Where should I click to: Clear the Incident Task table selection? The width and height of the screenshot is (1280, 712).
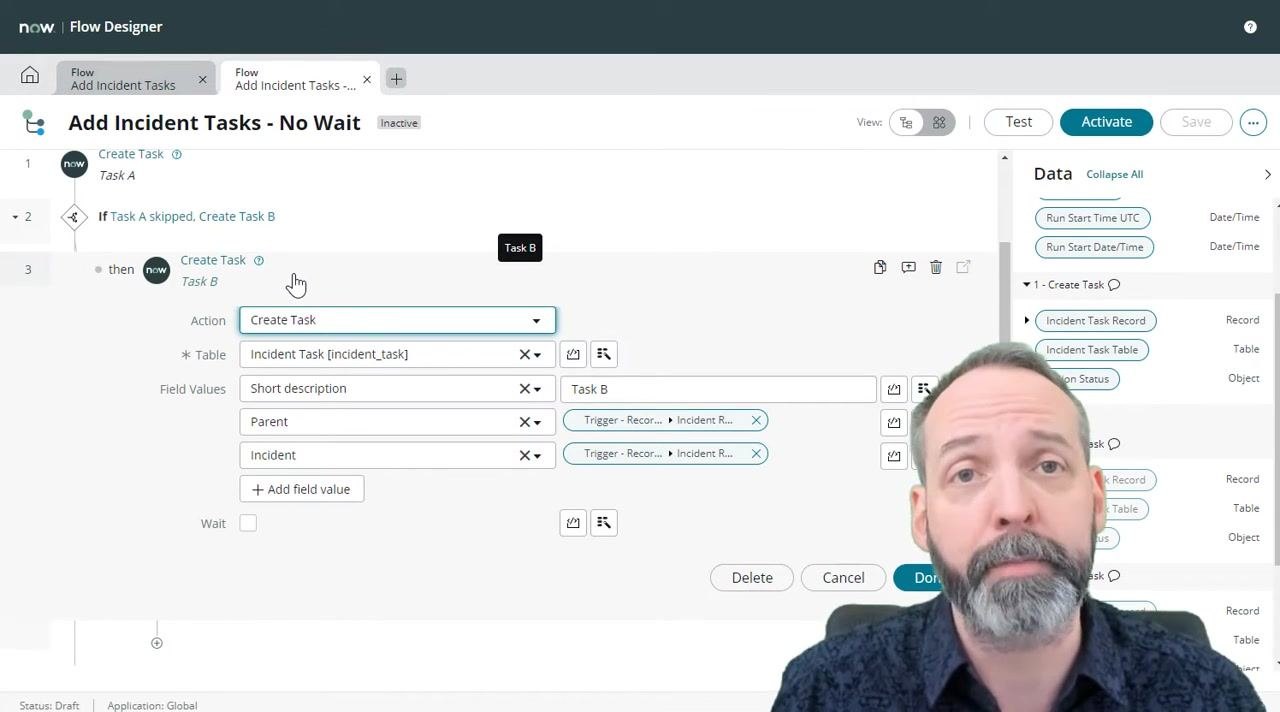pyautogui.click(x=524, y=354)
